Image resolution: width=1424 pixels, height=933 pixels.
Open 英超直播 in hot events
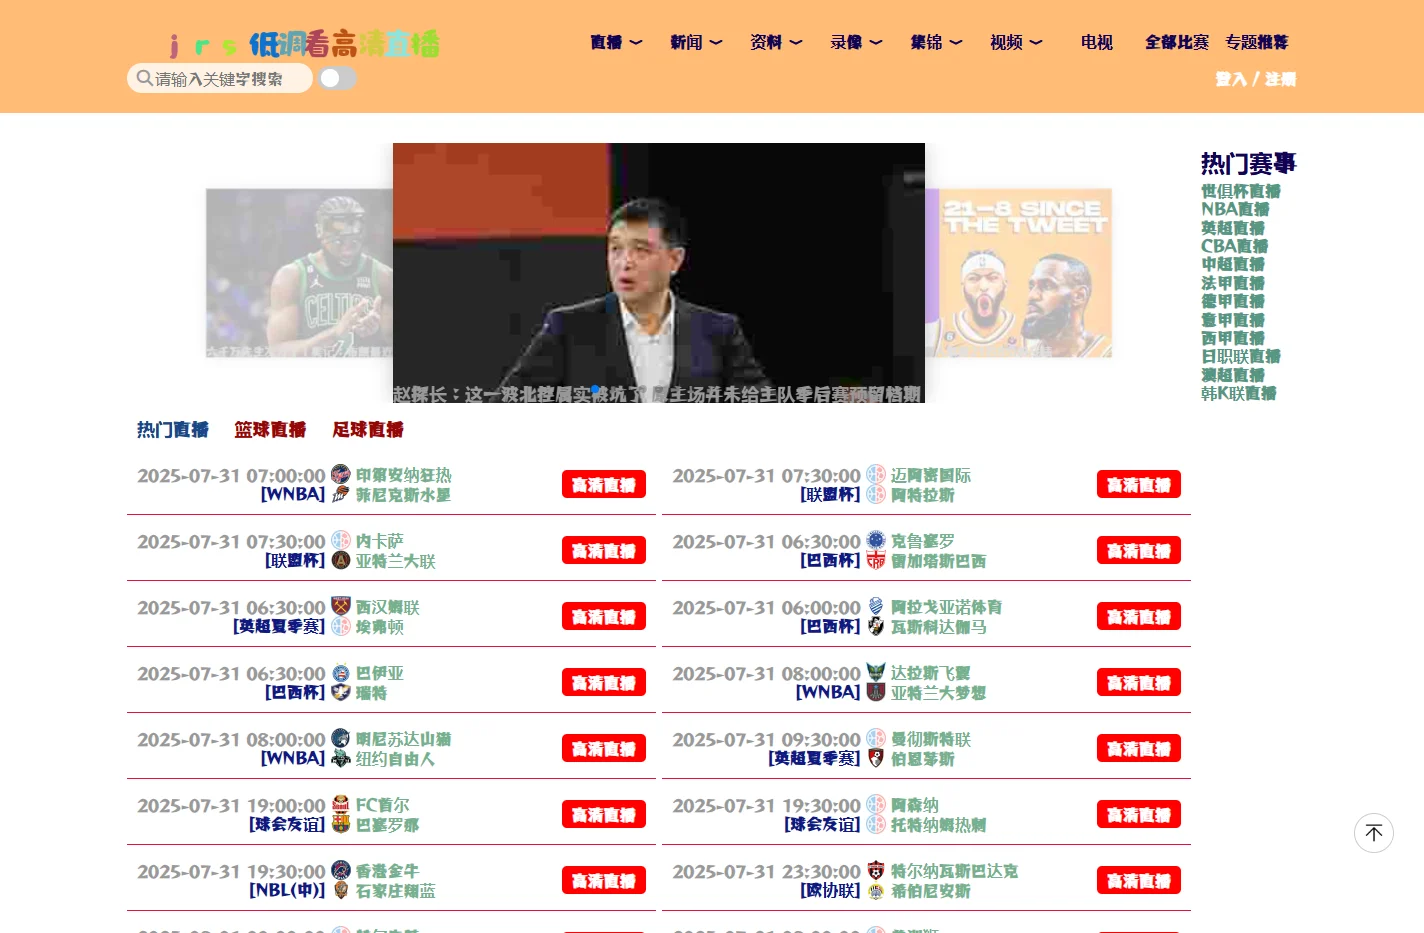pyautogui.click(x=1233, y=228)
